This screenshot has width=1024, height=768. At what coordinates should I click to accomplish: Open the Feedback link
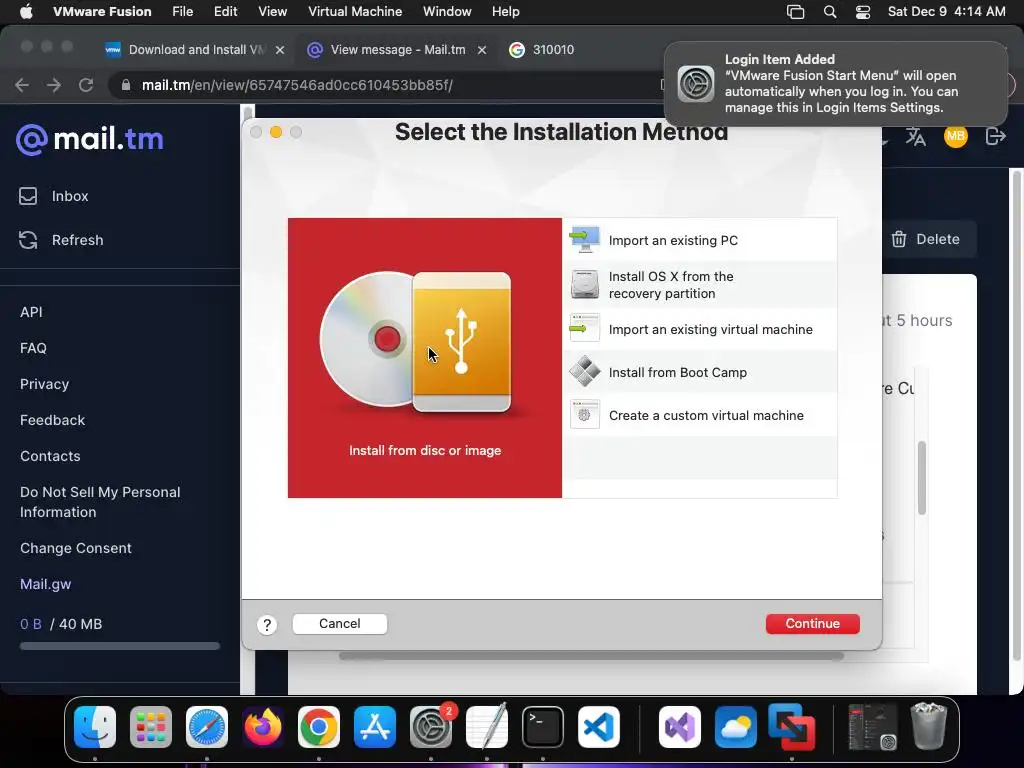tap(52, 420)
